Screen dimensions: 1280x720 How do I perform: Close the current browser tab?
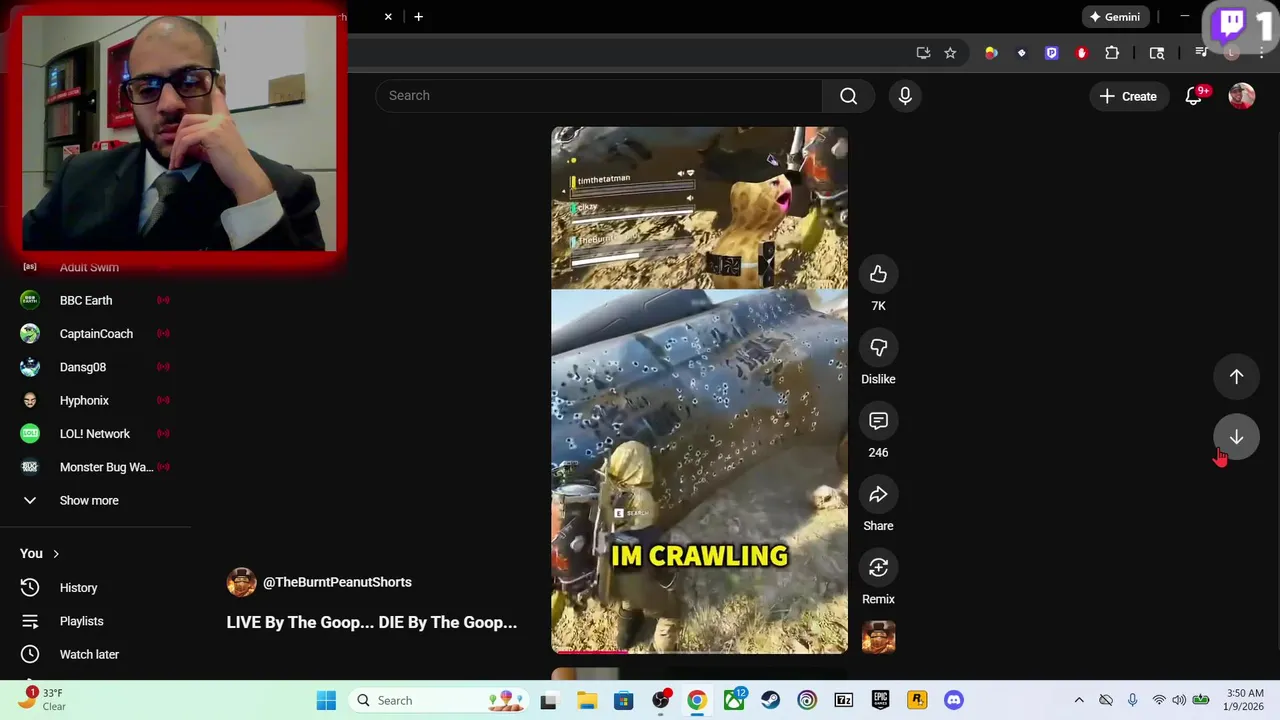[388, 17]
